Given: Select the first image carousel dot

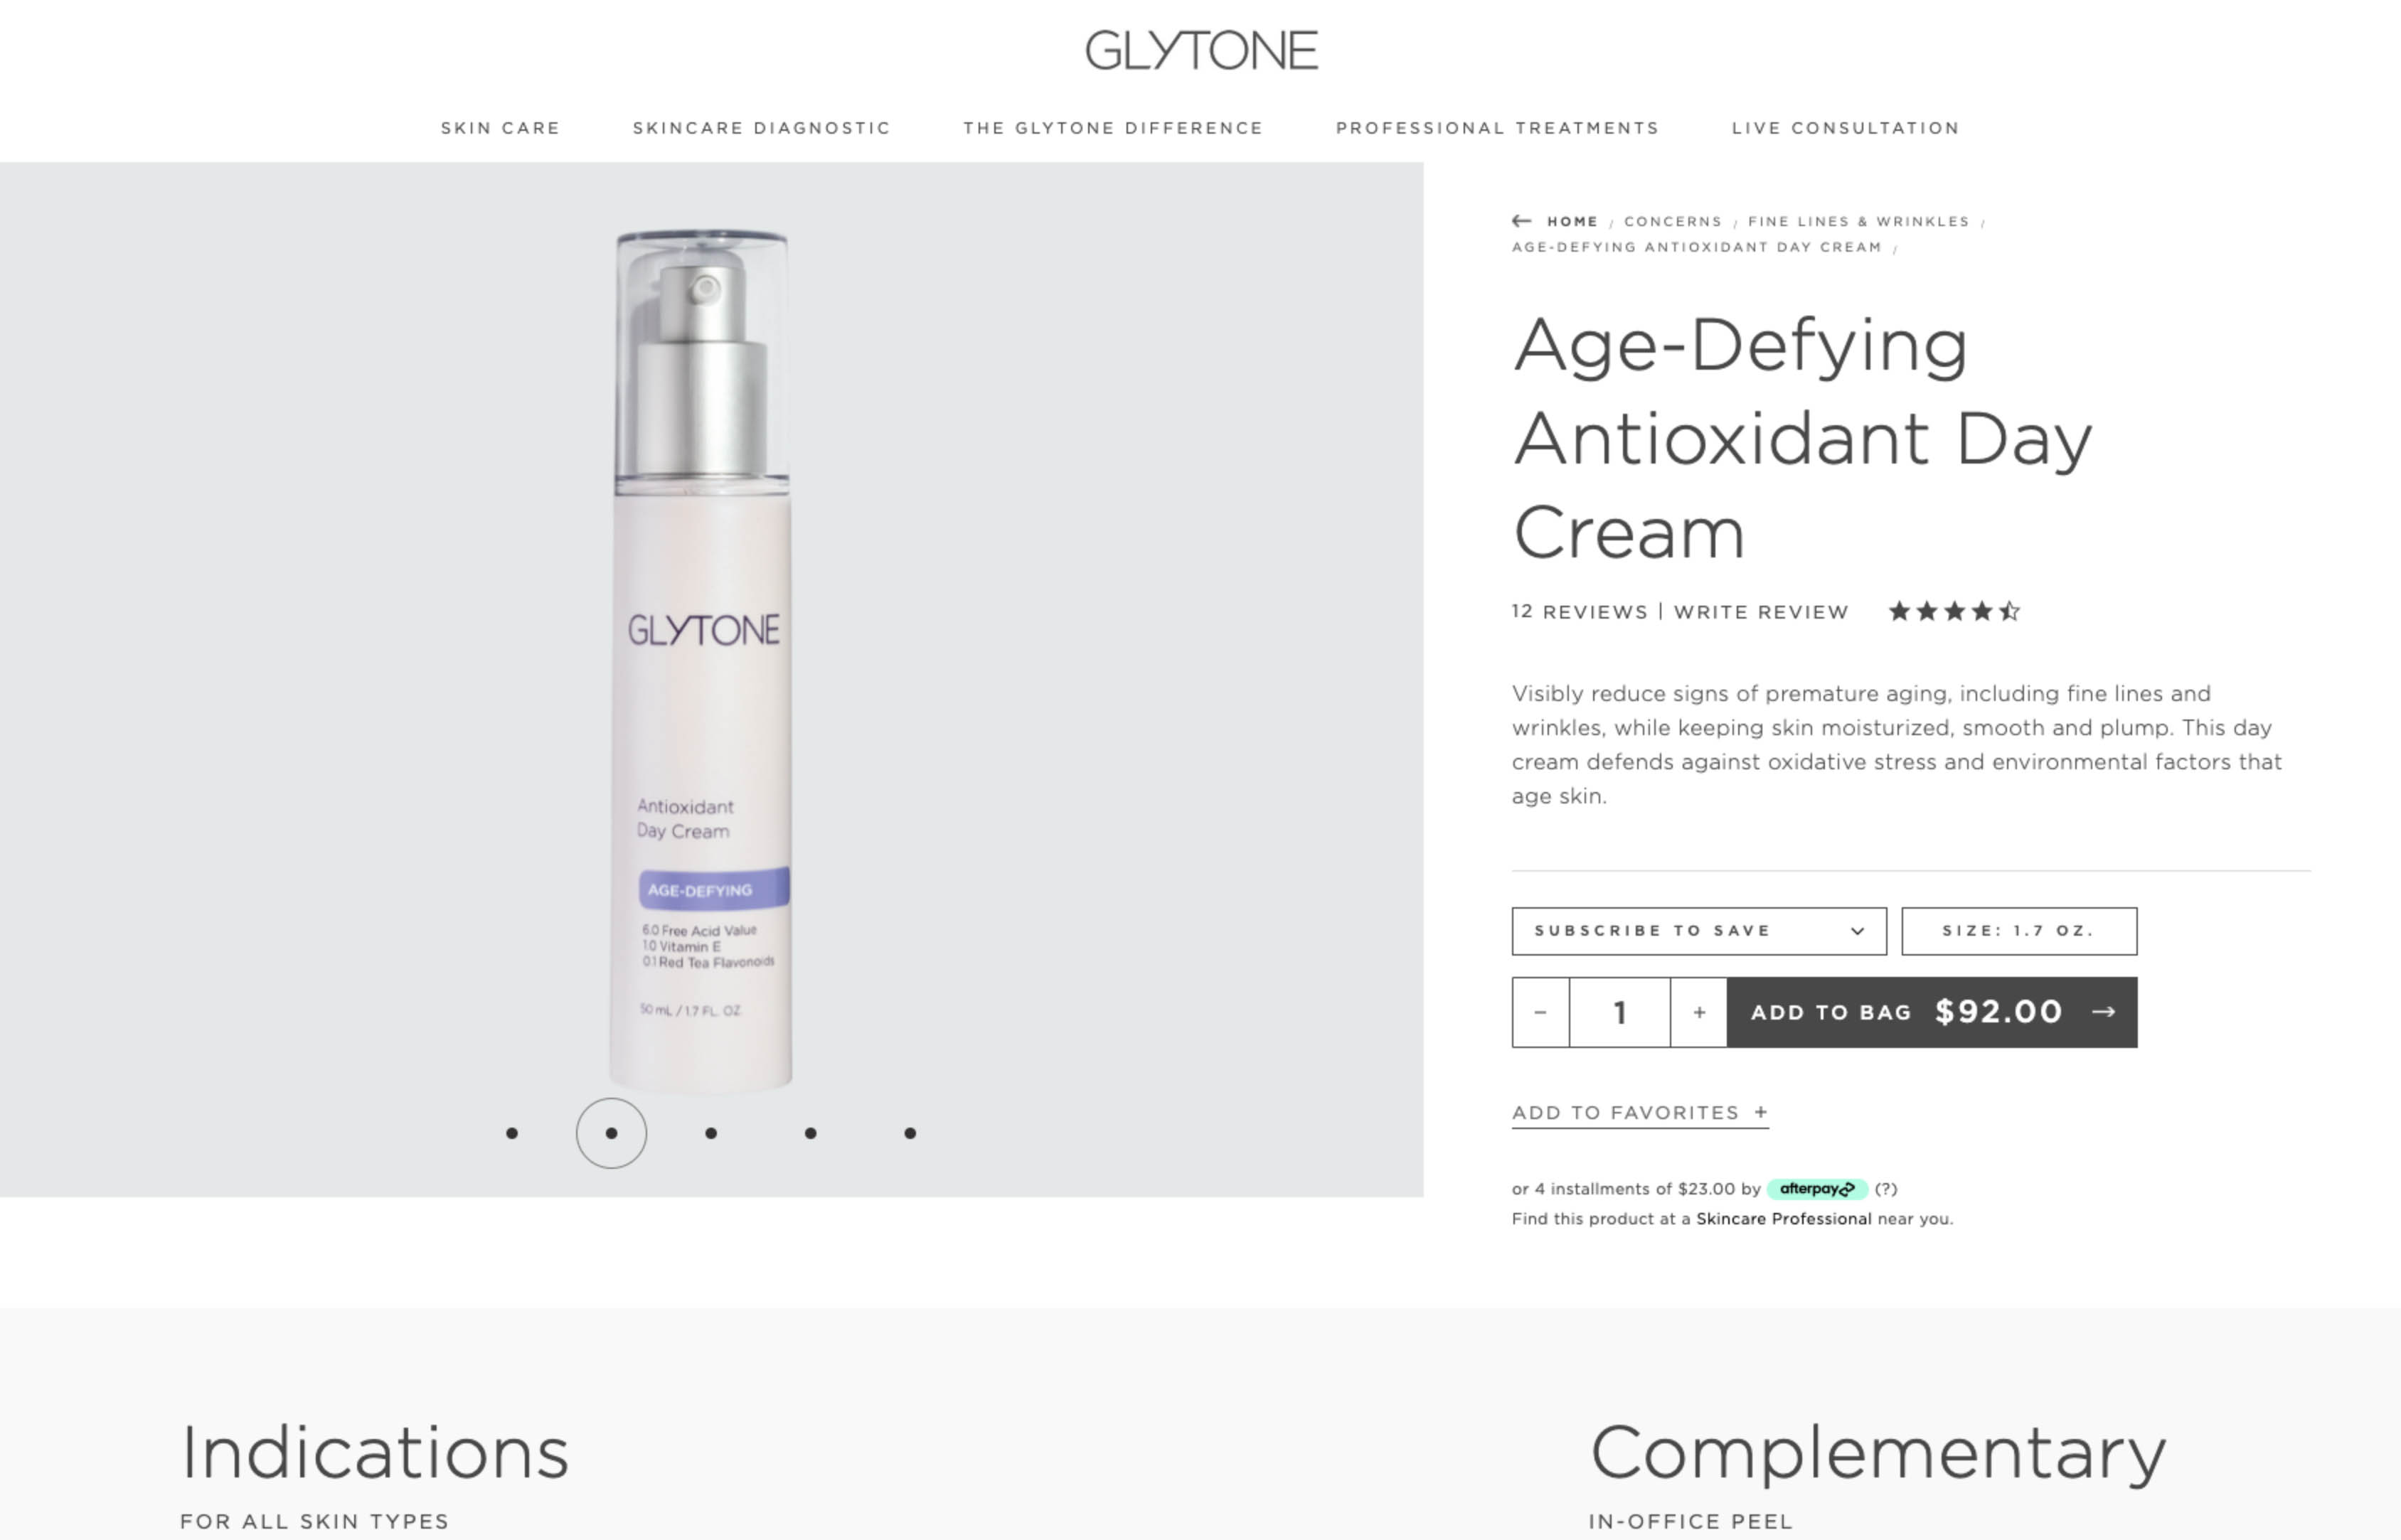Looking at the screenshot, I should 512,1133.
